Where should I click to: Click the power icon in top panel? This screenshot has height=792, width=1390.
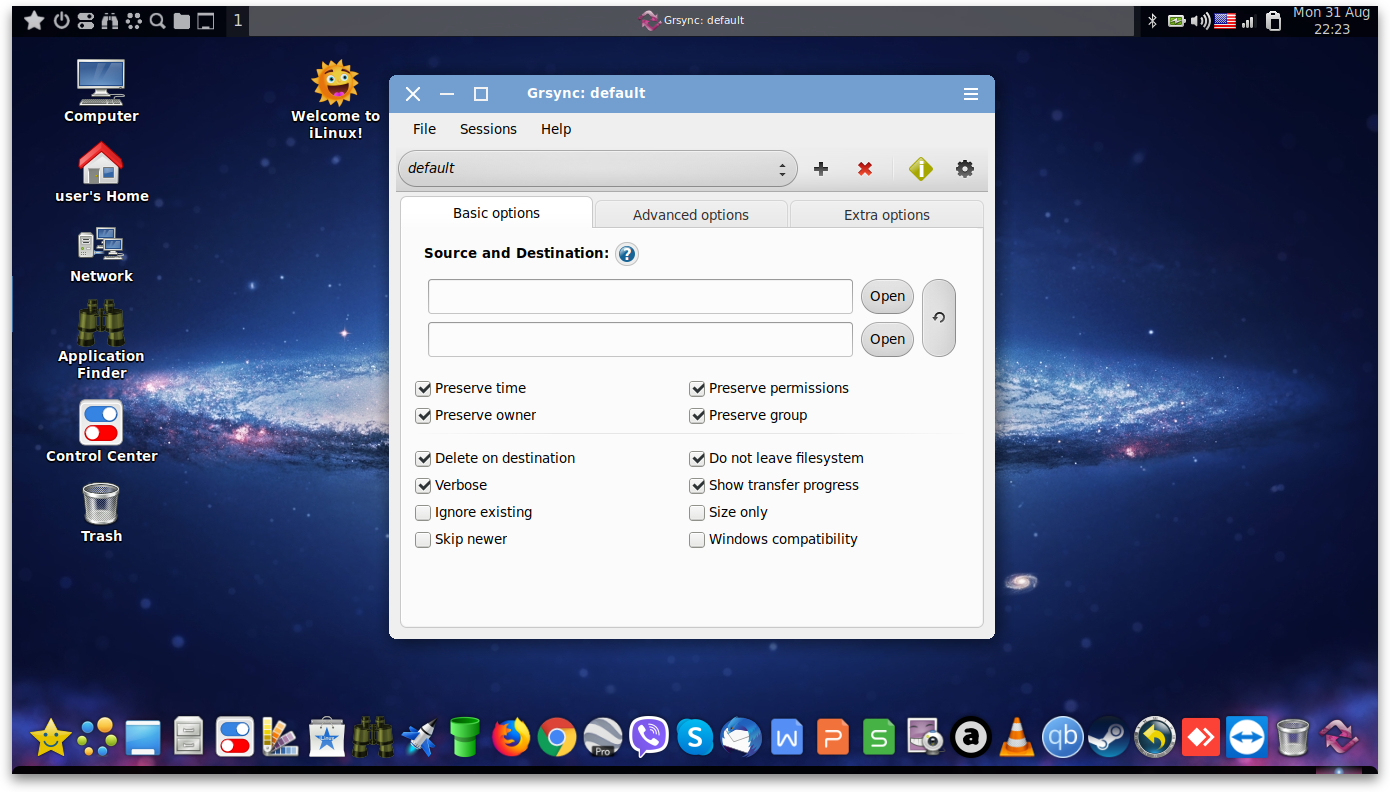pos(61,20)
